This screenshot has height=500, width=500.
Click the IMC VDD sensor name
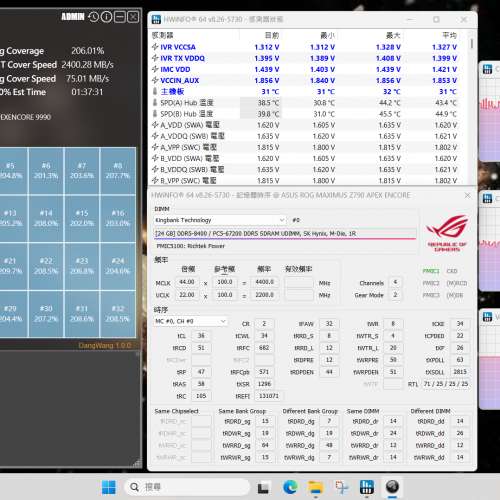point(175,69)
